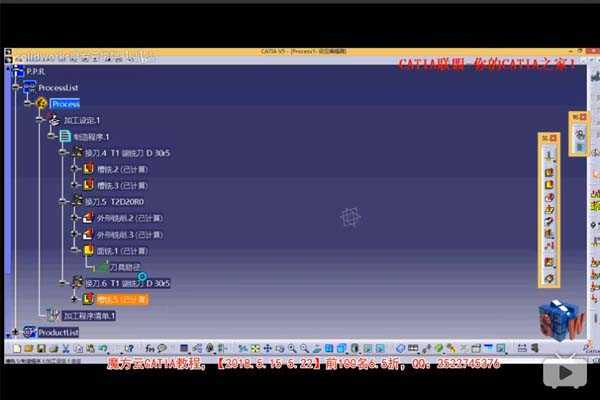Screen dimensions: 600x400
Task: Click the New document icon
Action: 17,348
